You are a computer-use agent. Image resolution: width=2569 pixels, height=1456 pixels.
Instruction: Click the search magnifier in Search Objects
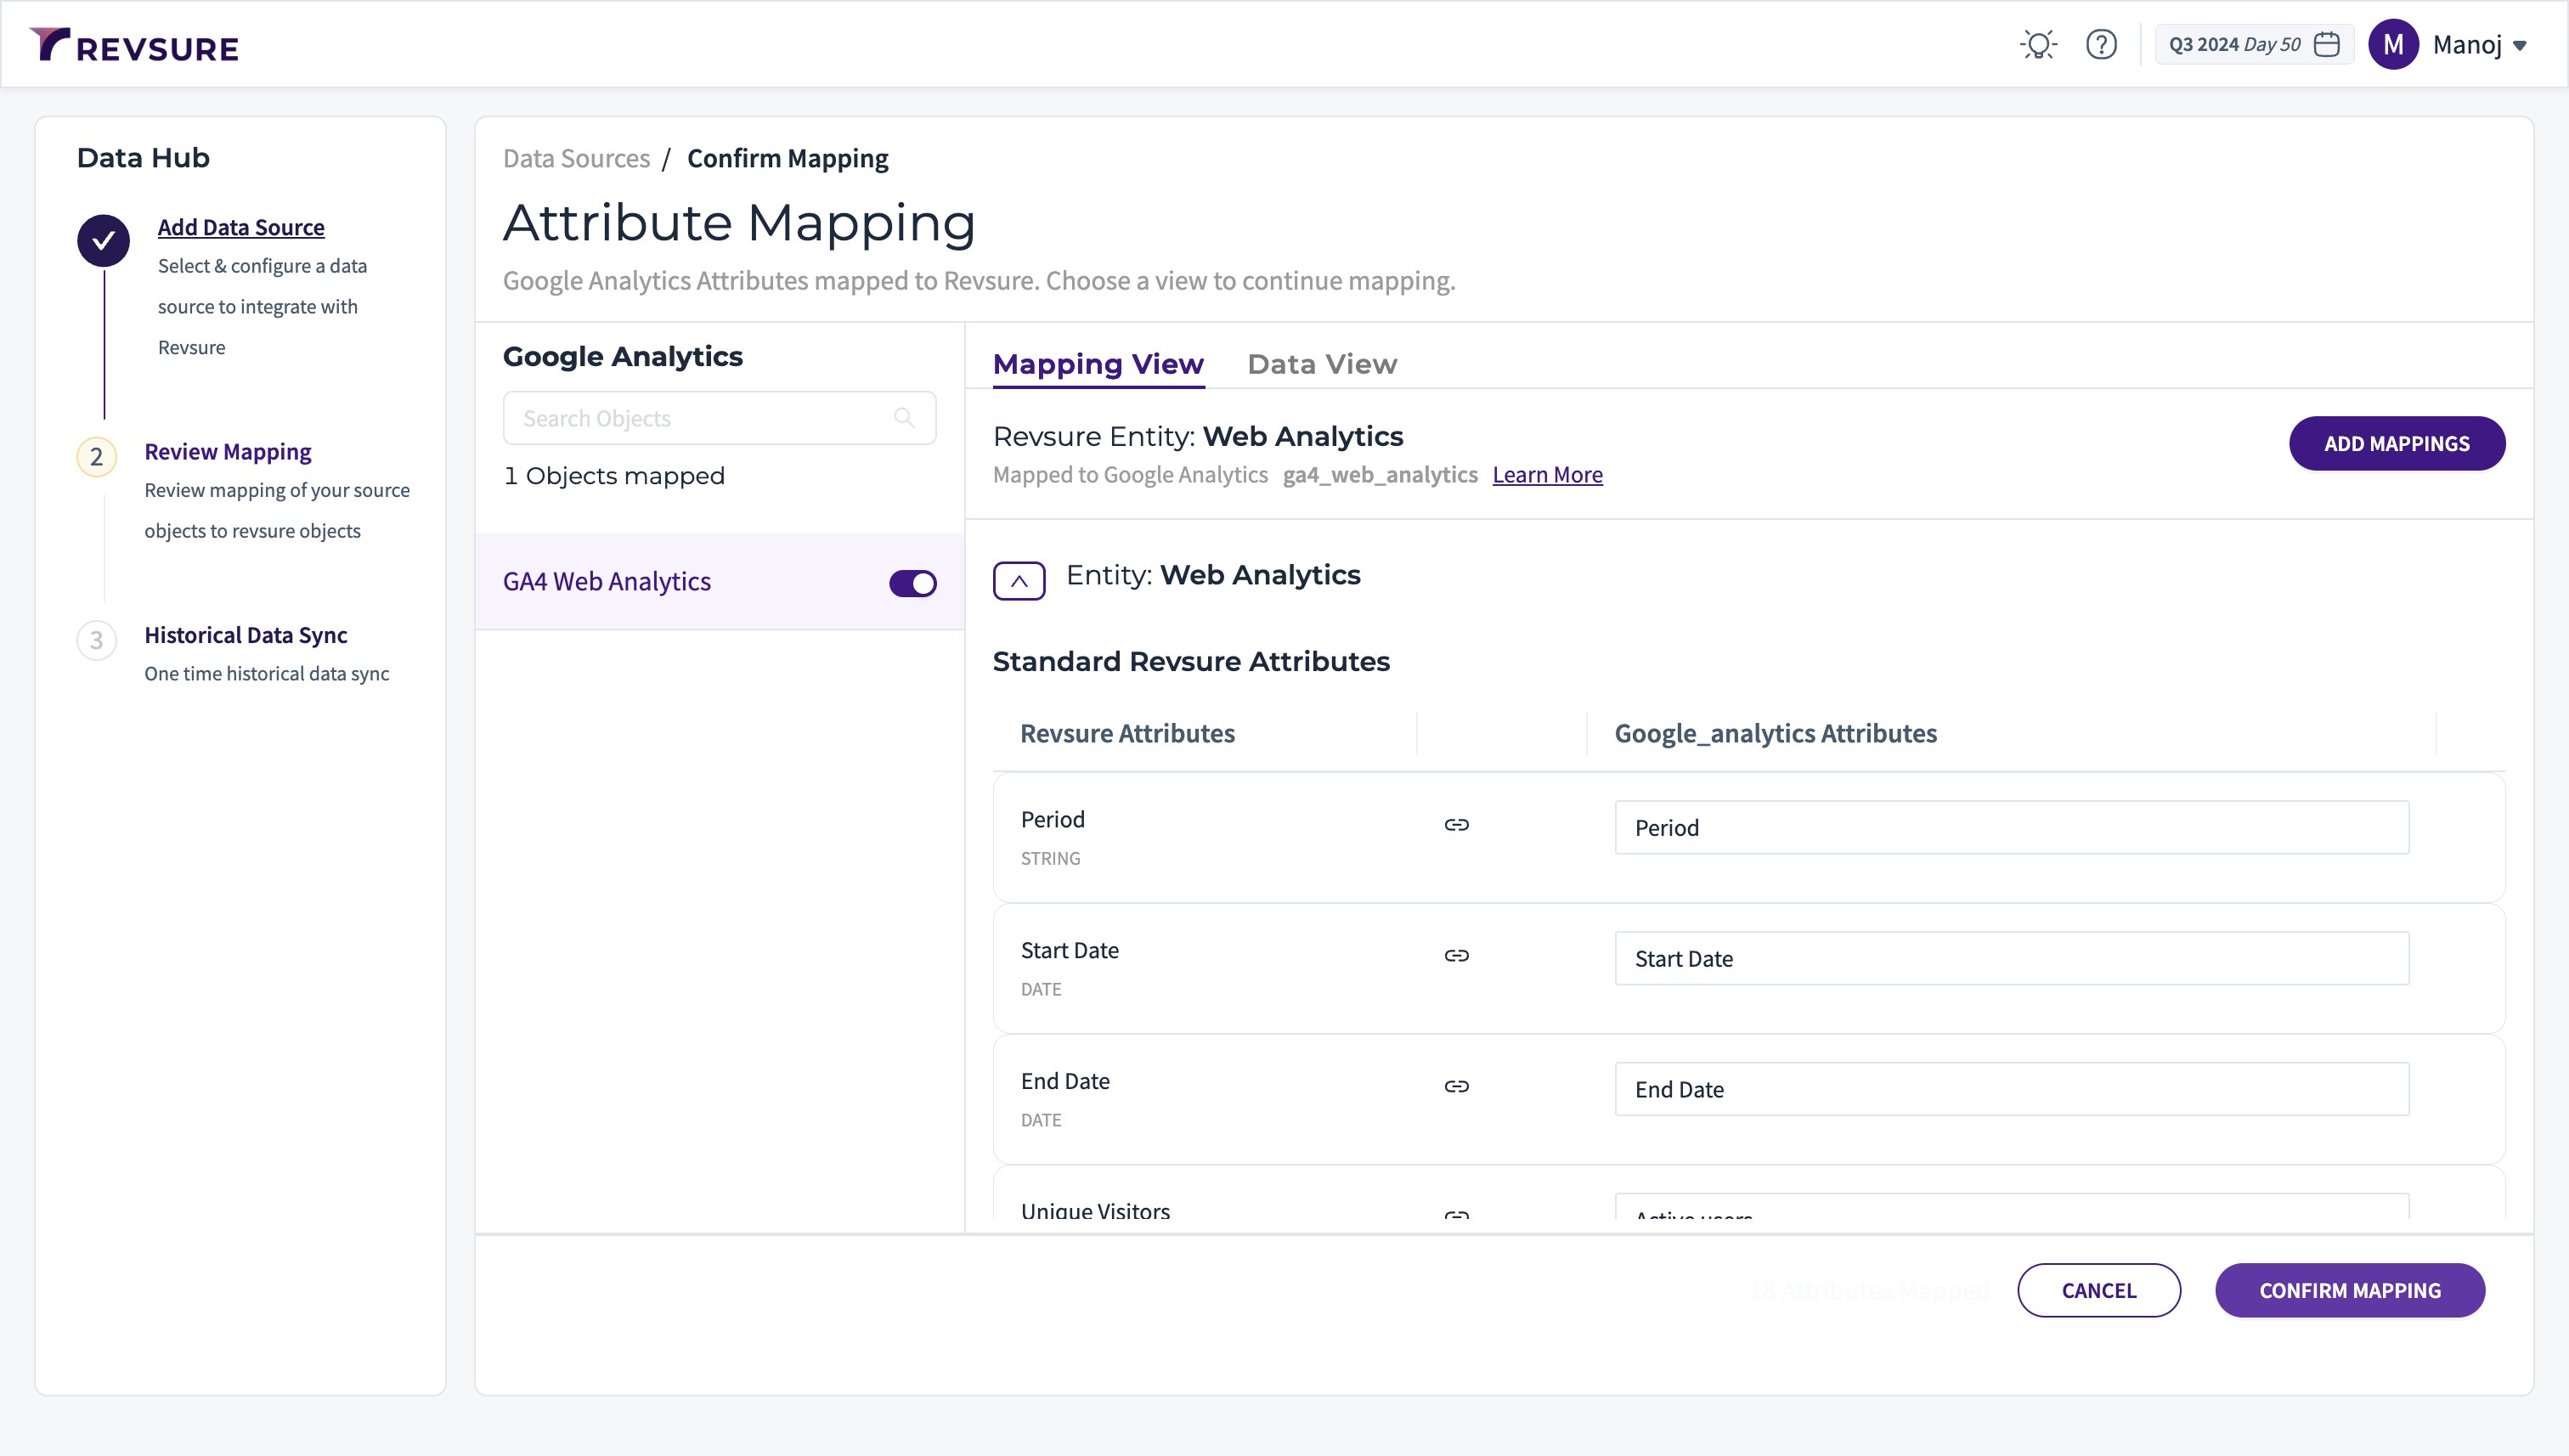pyautogui.click(x=904, y=418)
